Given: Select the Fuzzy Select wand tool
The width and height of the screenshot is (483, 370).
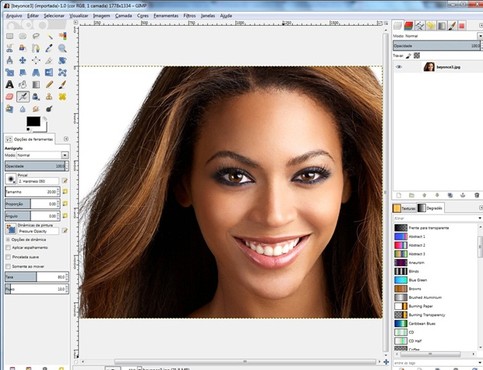Looking at the screenshot, I should [49, 36].
